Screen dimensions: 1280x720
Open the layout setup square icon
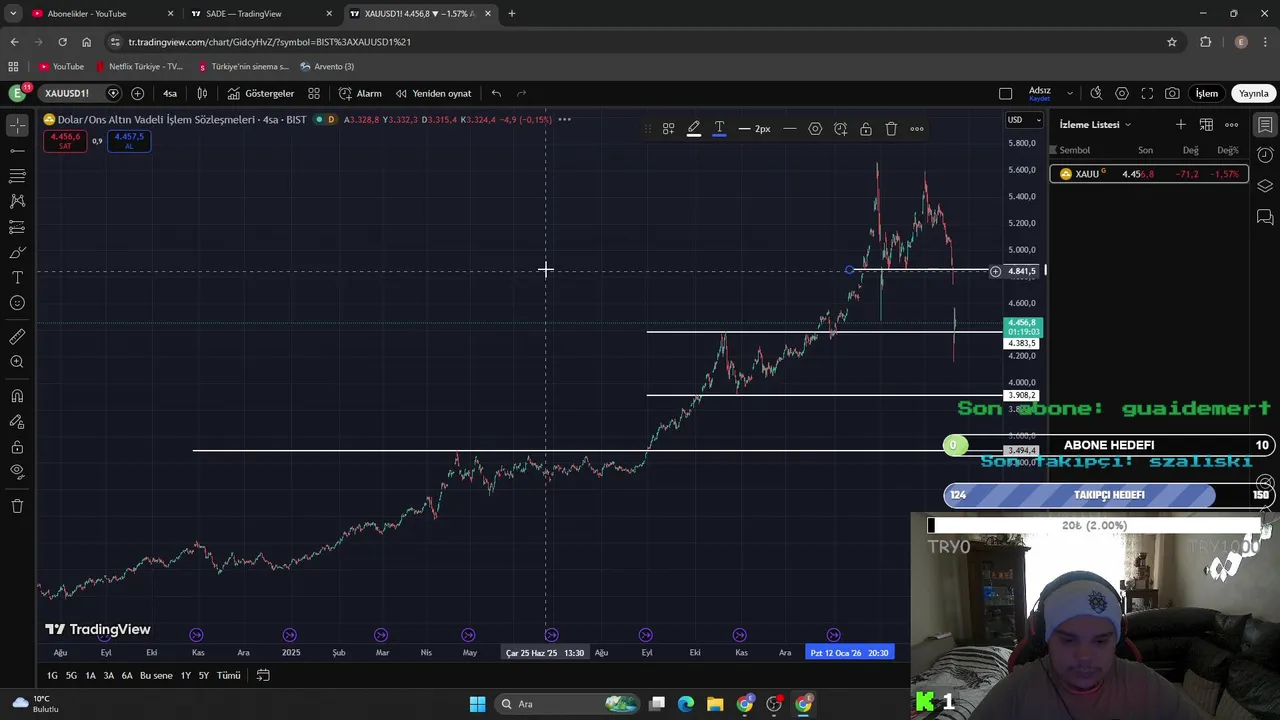tap(1005, 93)
